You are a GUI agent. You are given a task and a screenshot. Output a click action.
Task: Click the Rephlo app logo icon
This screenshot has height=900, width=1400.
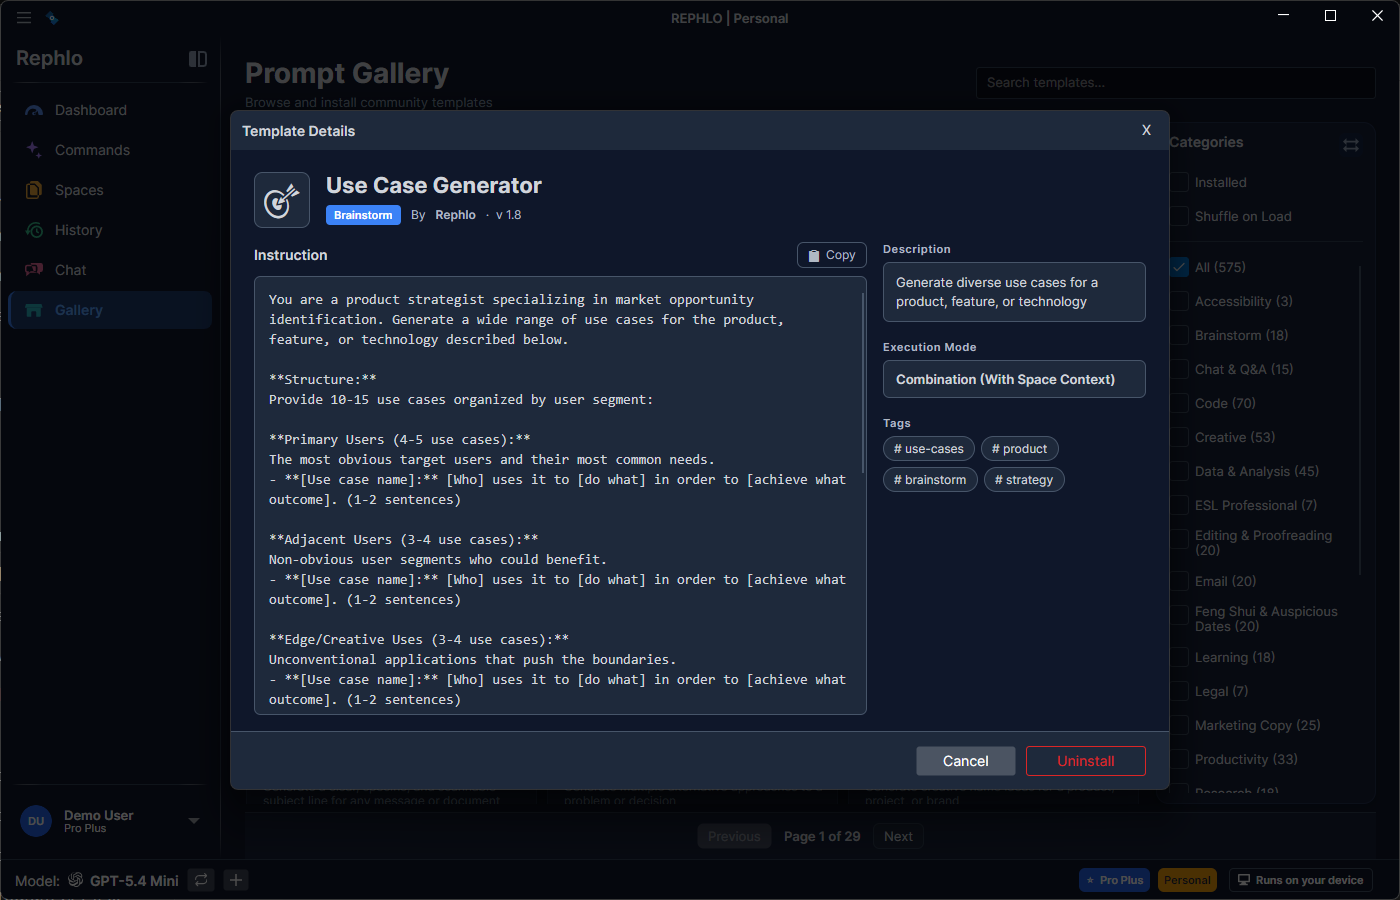point(53,18)
